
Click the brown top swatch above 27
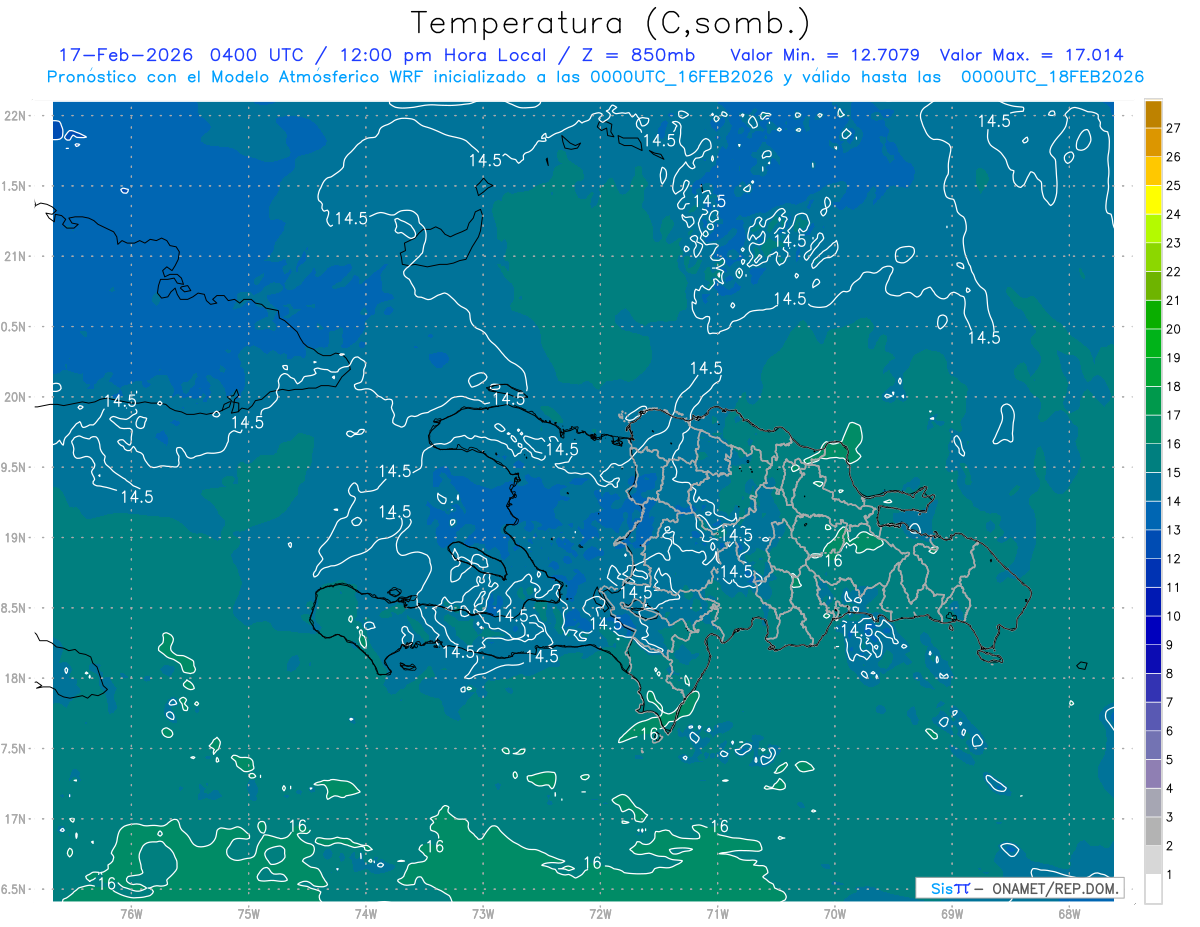click(x=1153, y=114)
